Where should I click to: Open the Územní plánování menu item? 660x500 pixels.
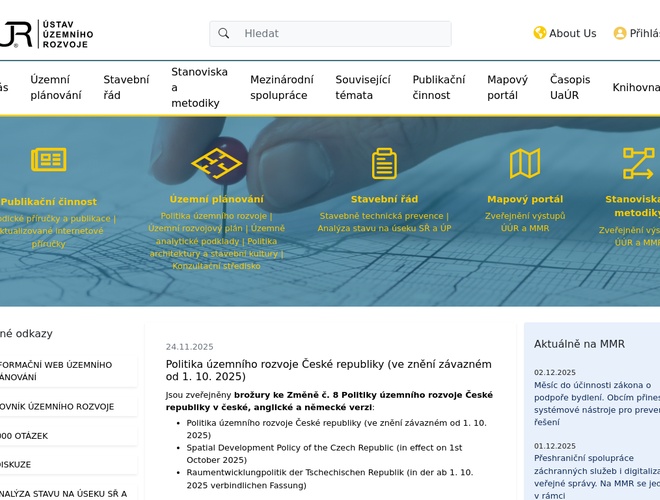click(x=56, y=88)
